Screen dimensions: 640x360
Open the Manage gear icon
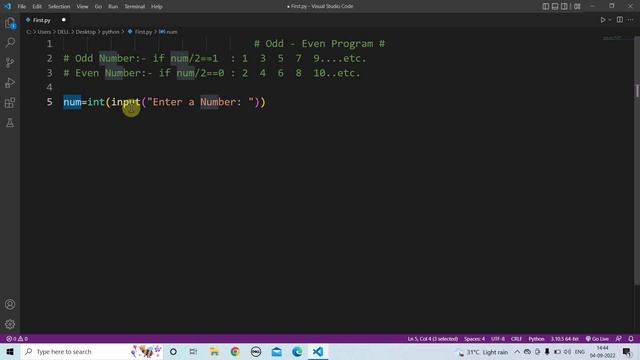point(10,324)
